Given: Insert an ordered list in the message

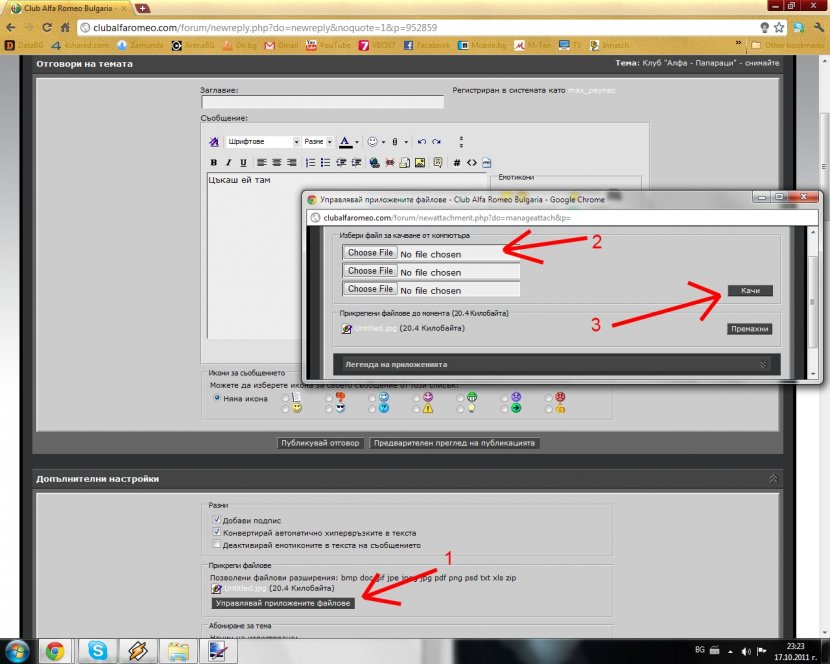Looking at the screenshot, I should point(310,162).
